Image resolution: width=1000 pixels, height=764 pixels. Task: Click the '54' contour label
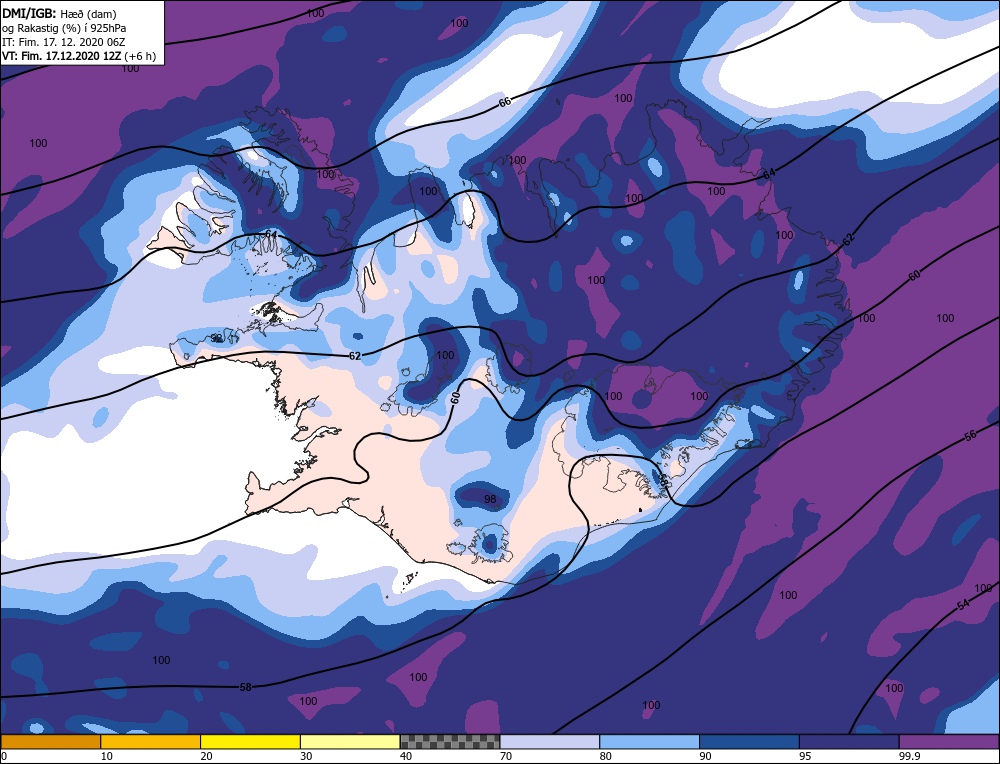pyautogui.click(x=963, y=603)
